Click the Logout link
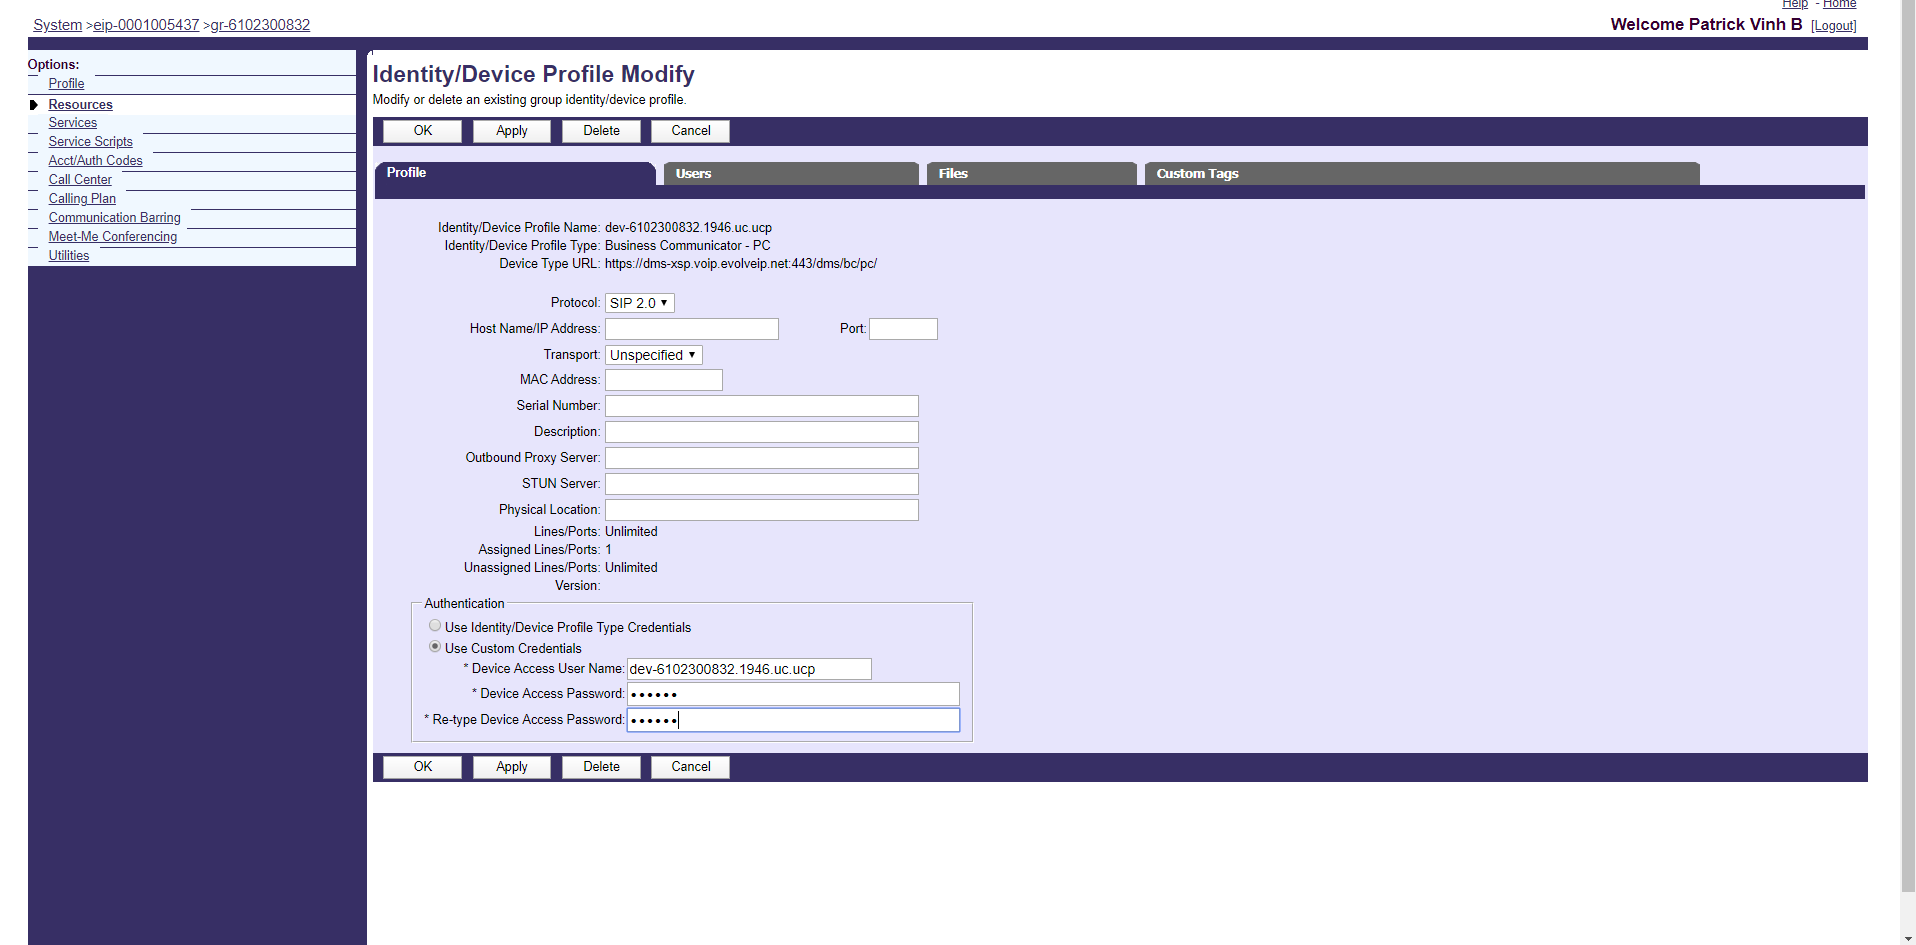Screen dimensions: 1916x945 point(1833,26)
